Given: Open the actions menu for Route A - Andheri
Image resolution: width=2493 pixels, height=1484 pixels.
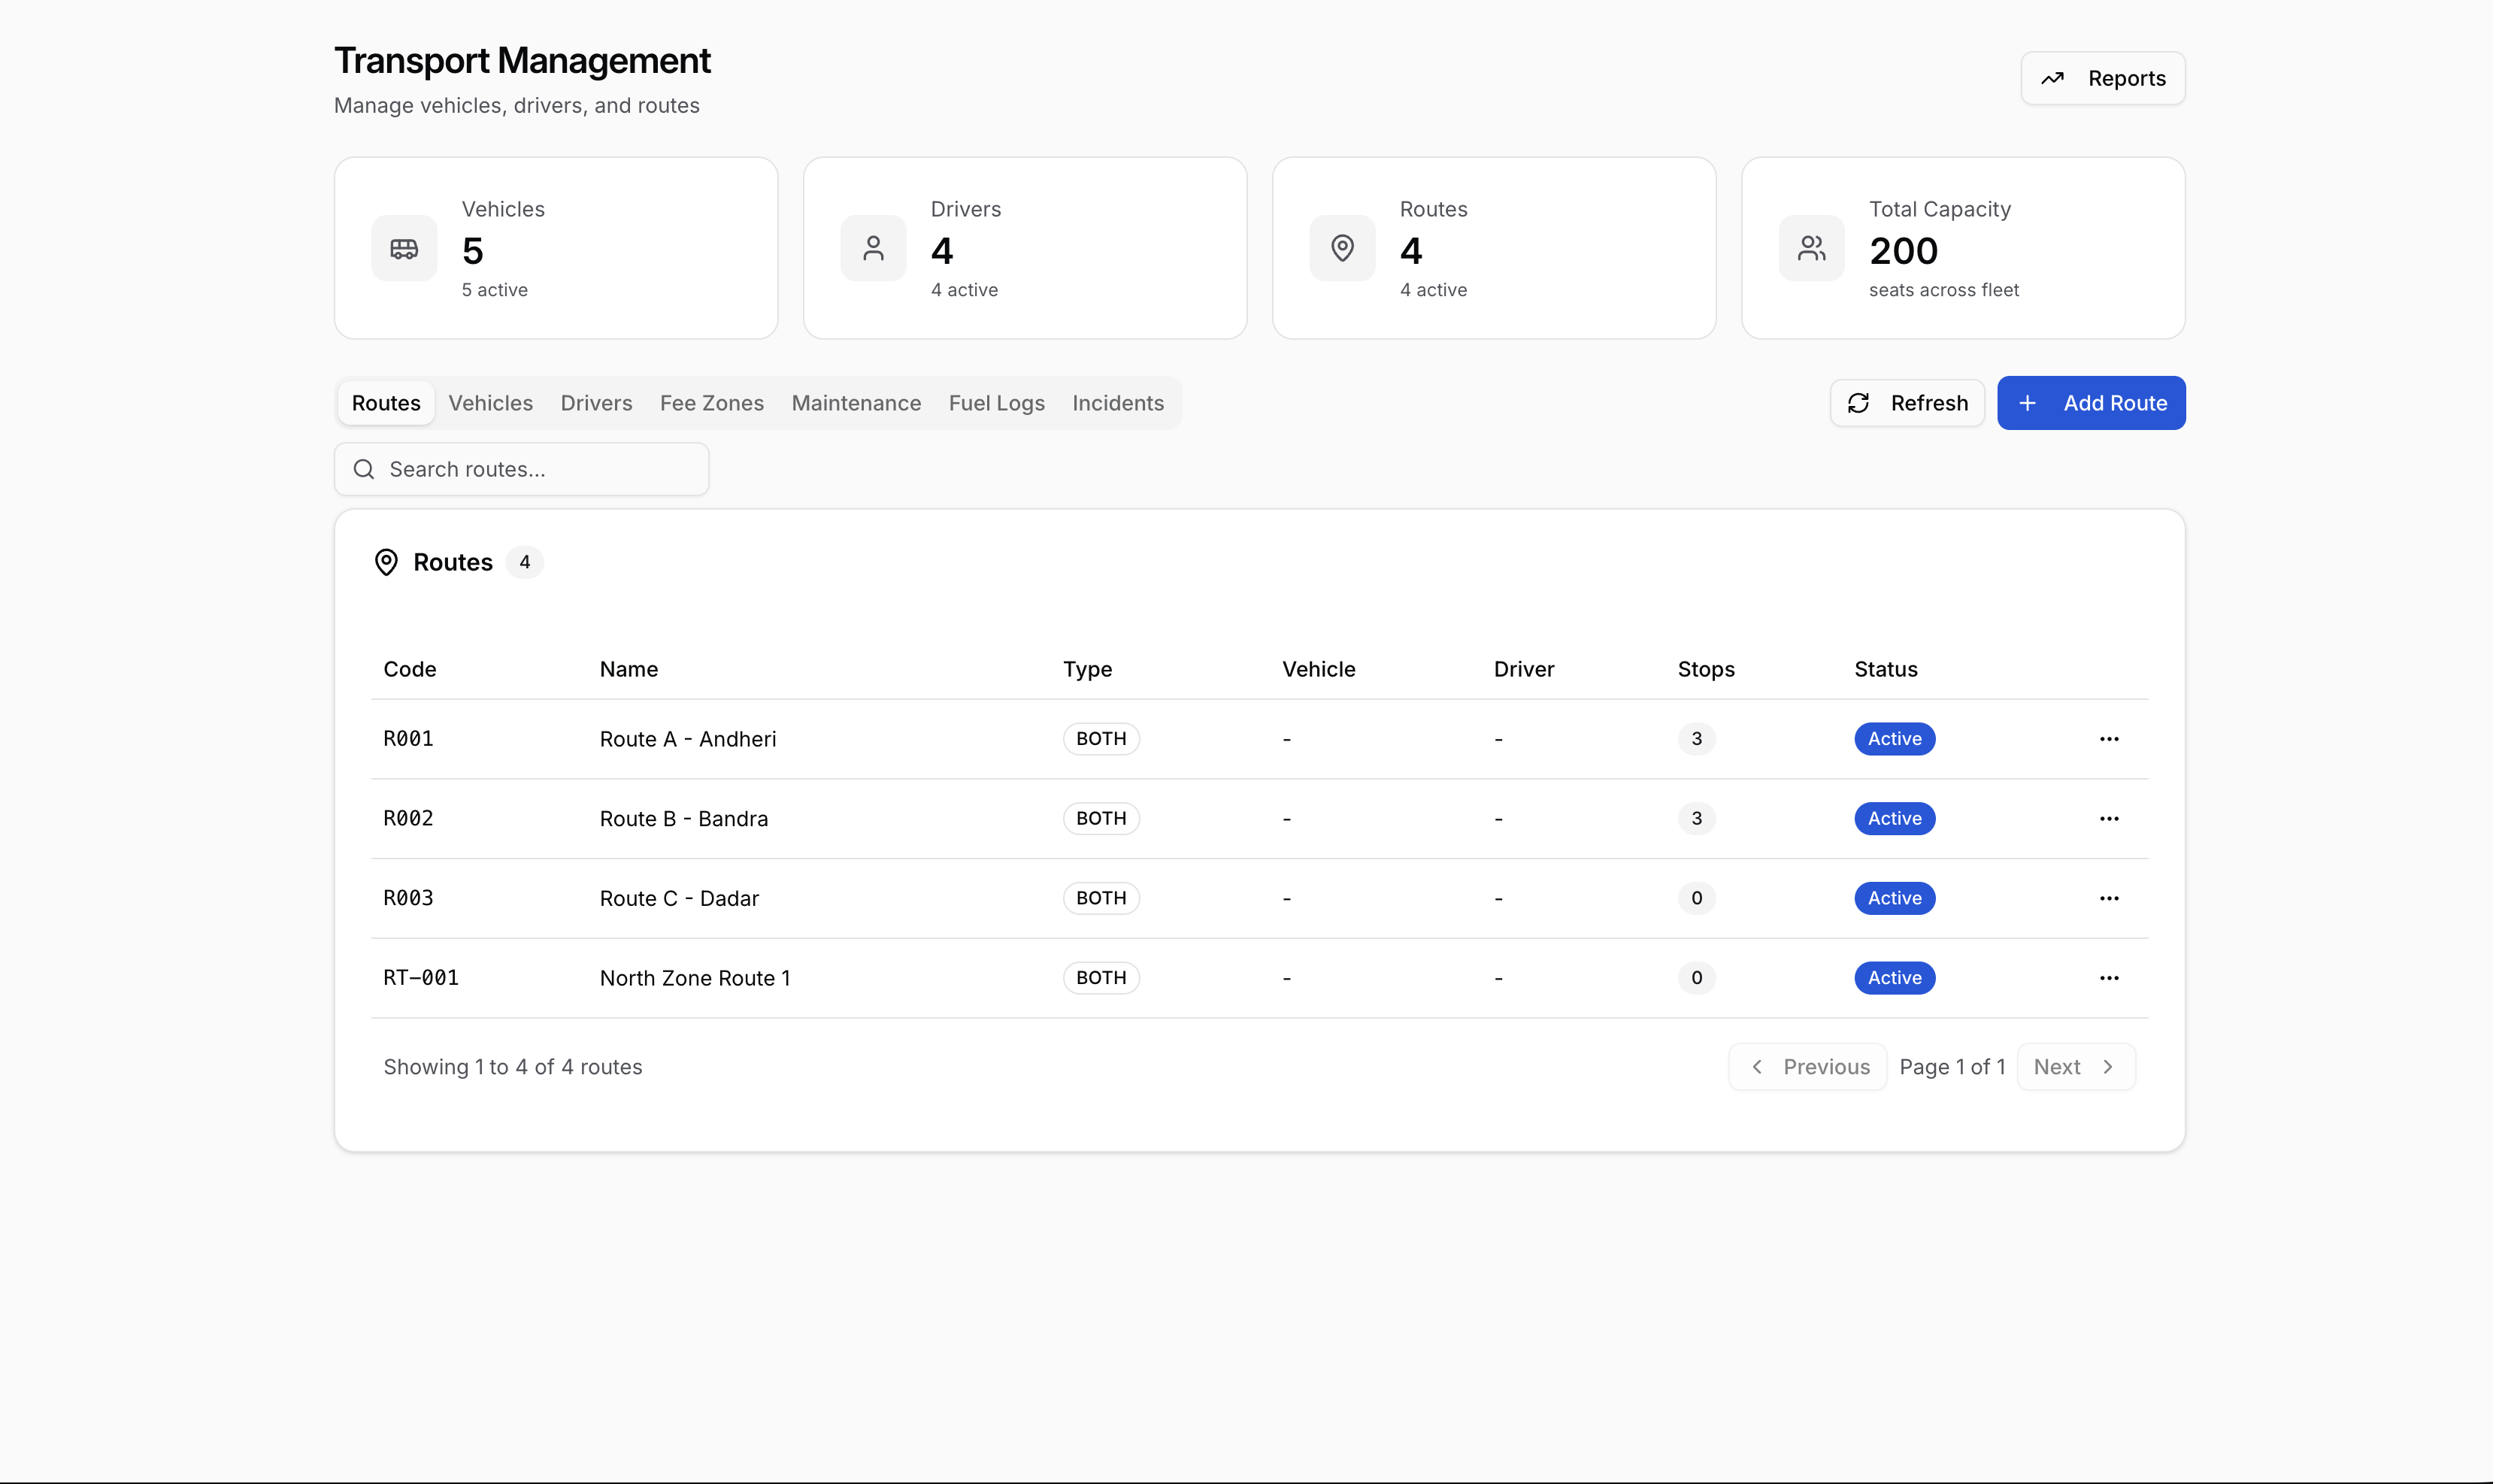Looking at the screenshot, I should point(2109,739).
